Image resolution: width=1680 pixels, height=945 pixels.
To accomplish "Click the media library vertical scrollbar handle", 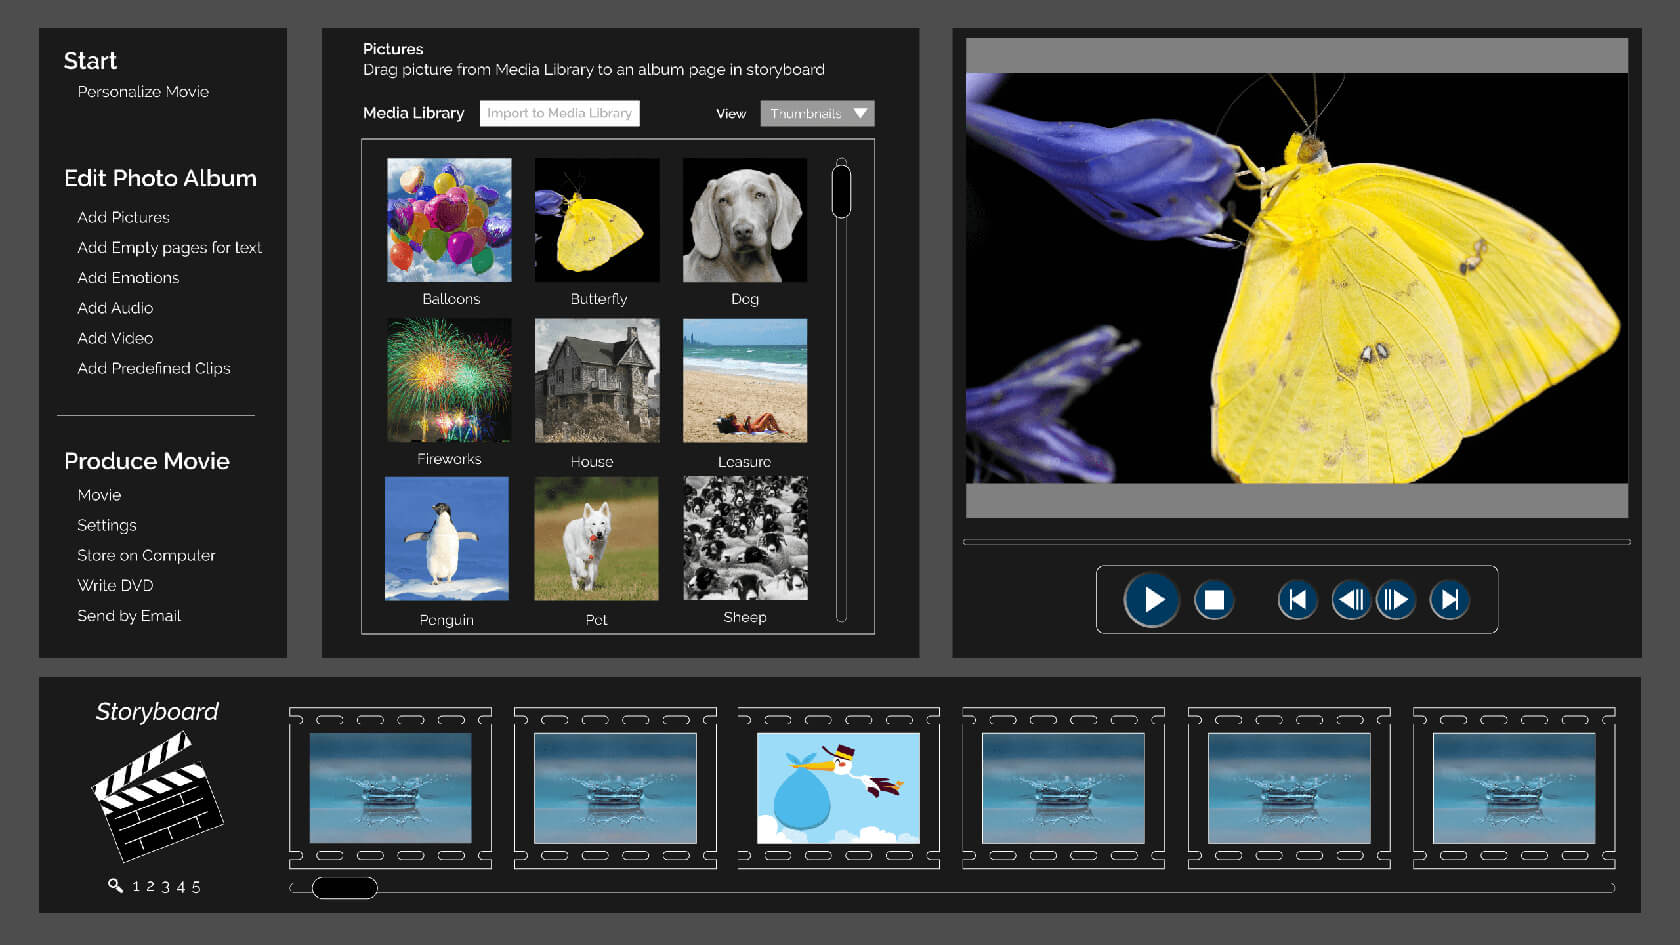I will click(841, 191).
